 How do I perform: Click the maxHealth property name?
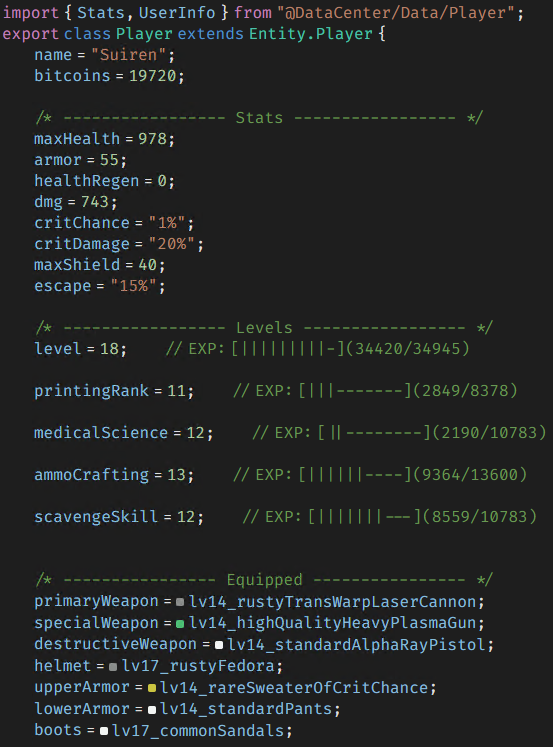click(x=77, y=139)
